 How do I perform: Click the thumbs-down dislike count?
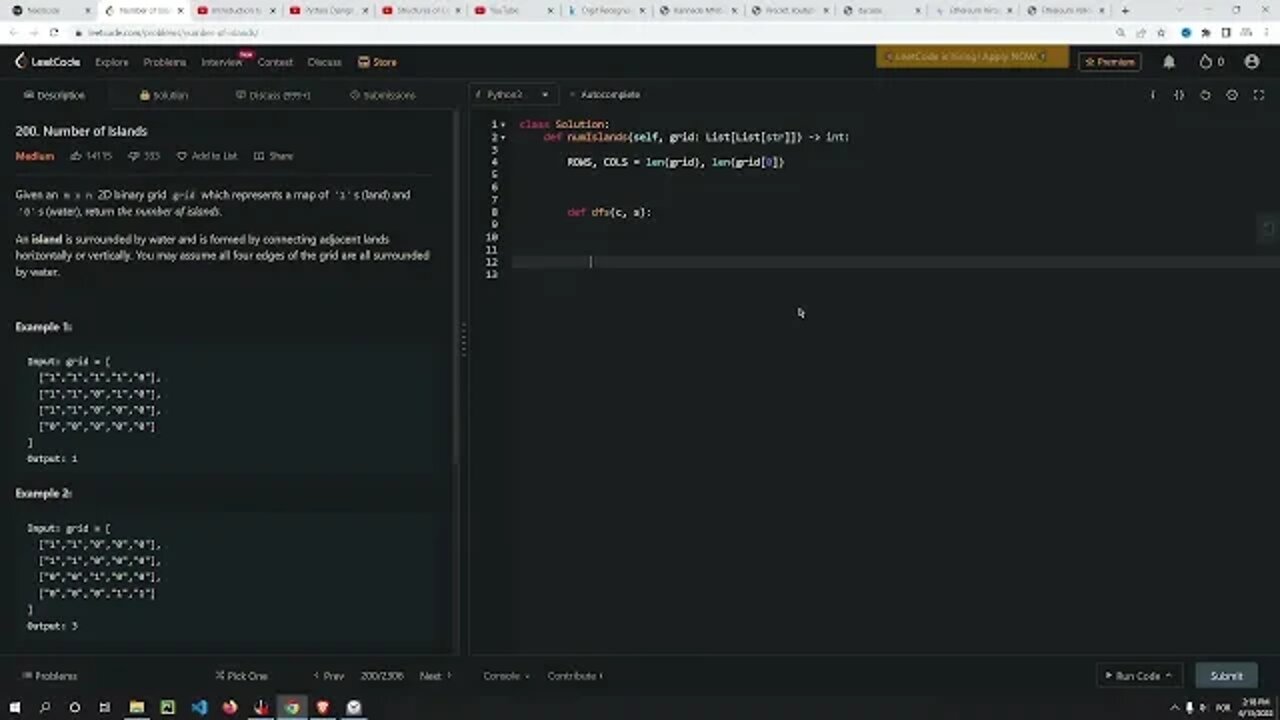coord(144,156)
